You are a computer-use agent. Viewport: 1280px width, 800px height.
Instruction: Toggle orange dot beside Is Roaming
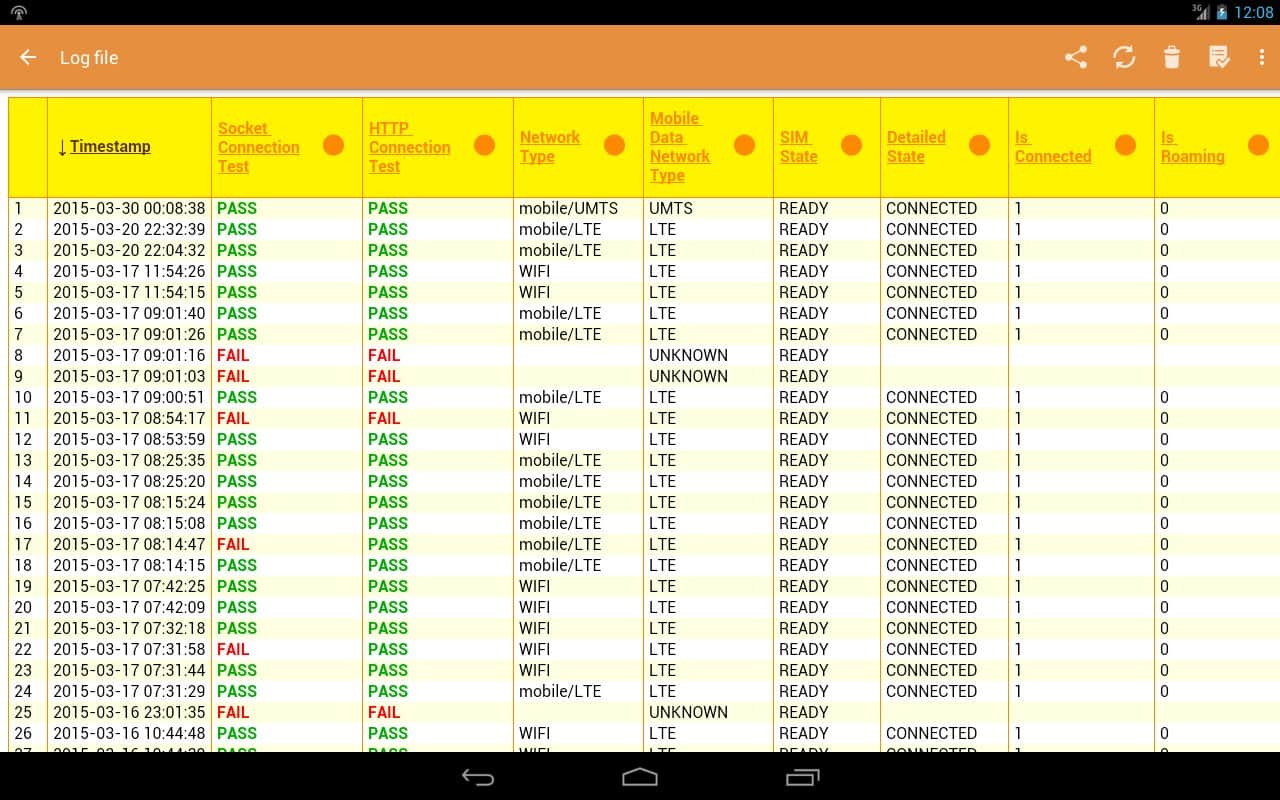pyautogui.click(x=1258, y=146)
